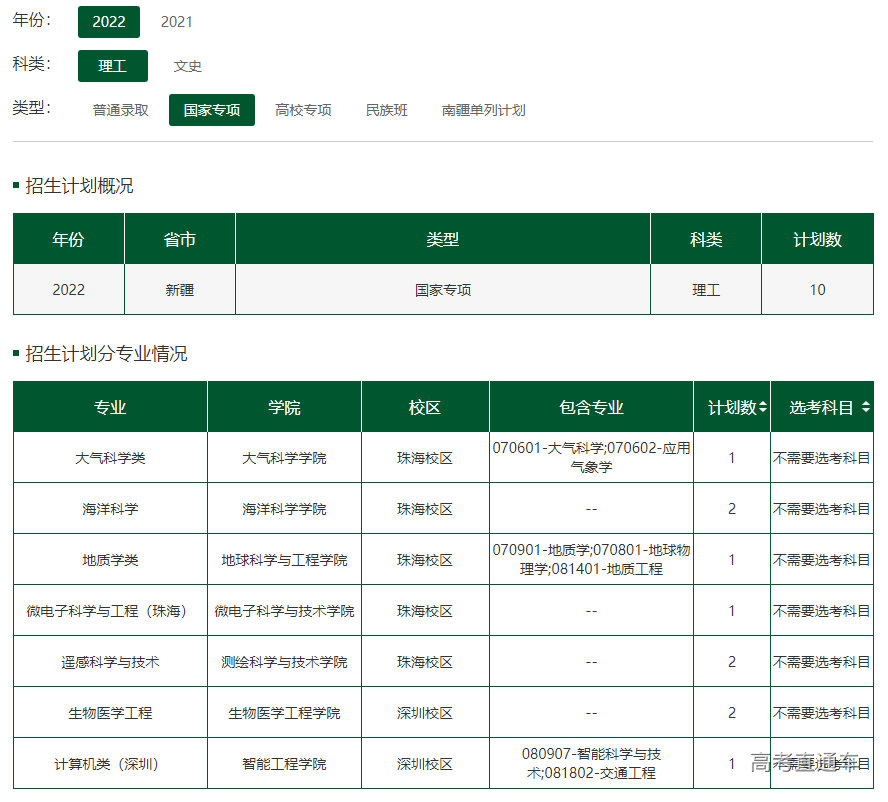Click the 理工 category button

[111, 65]
